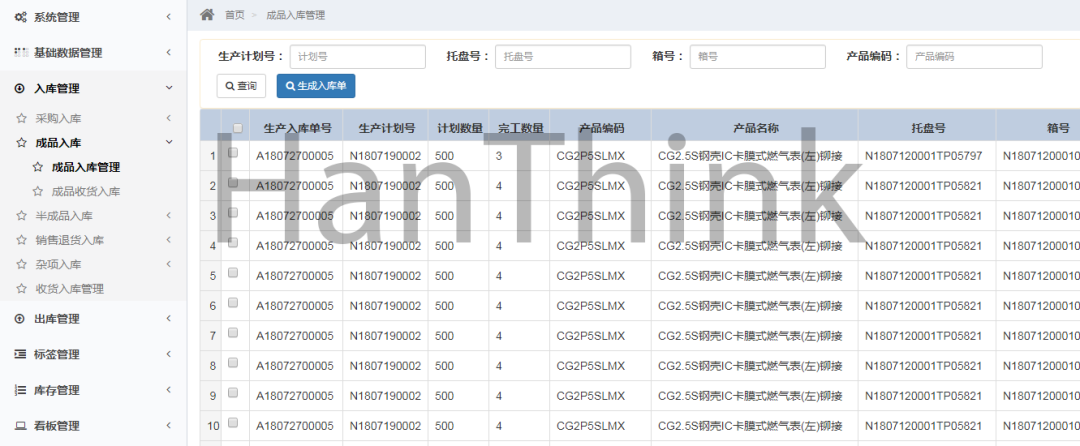Expand the 半成品入库 submenu chevron
The image size is (1080, 446).
[x=168, y=216]
